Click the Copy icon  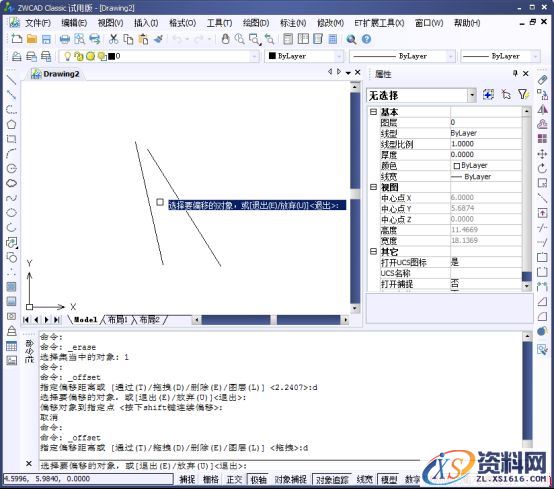[128, 39]
